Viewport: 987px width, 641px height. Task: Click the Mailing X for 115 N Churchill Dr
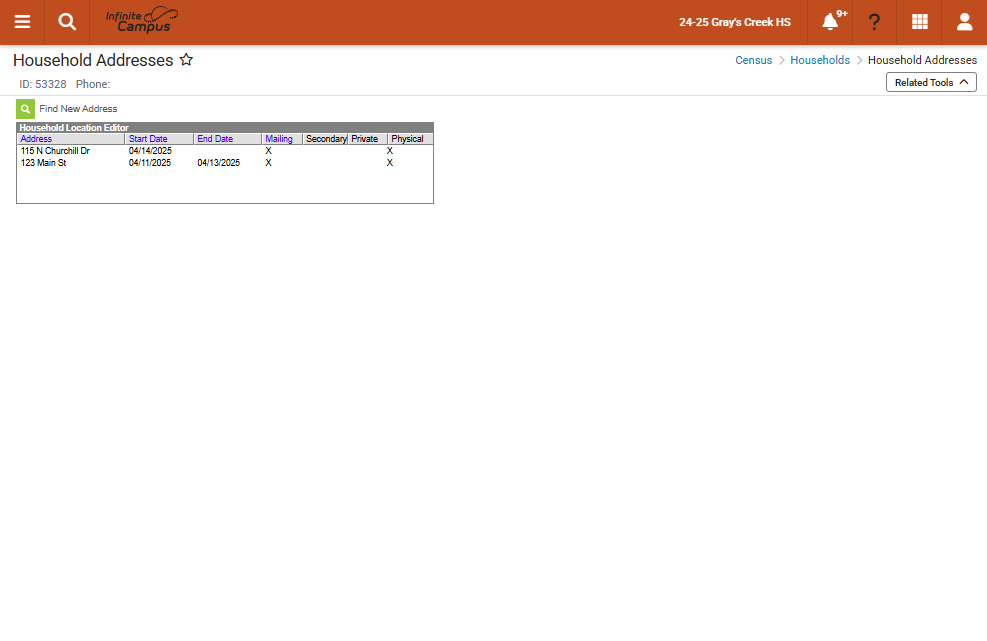tap(268, 151)
